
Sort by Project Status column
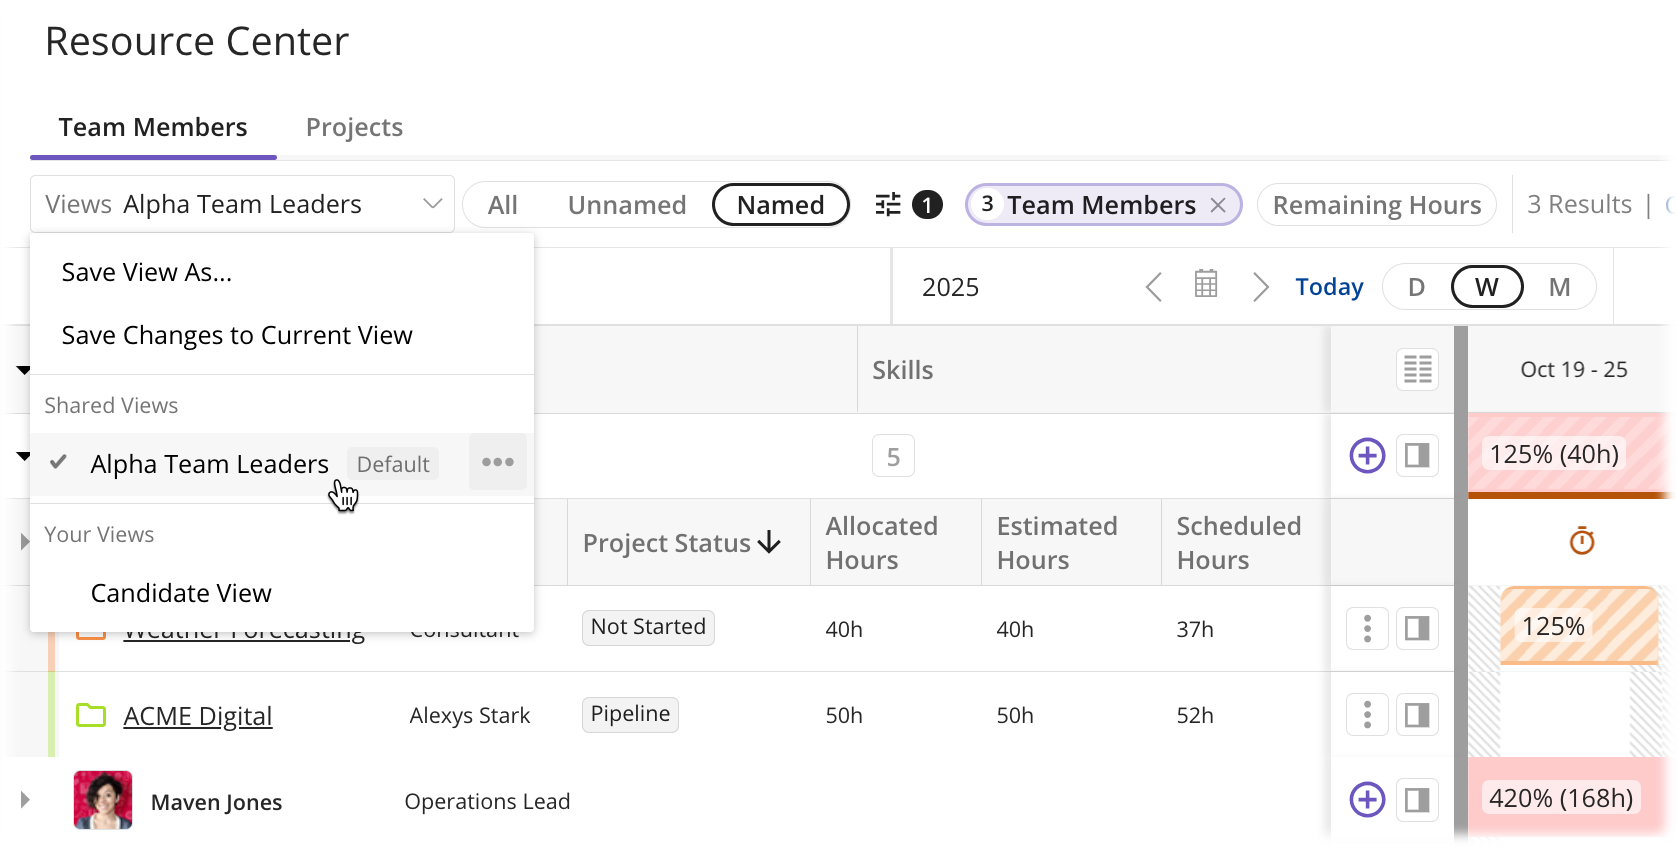coord(681,543)
